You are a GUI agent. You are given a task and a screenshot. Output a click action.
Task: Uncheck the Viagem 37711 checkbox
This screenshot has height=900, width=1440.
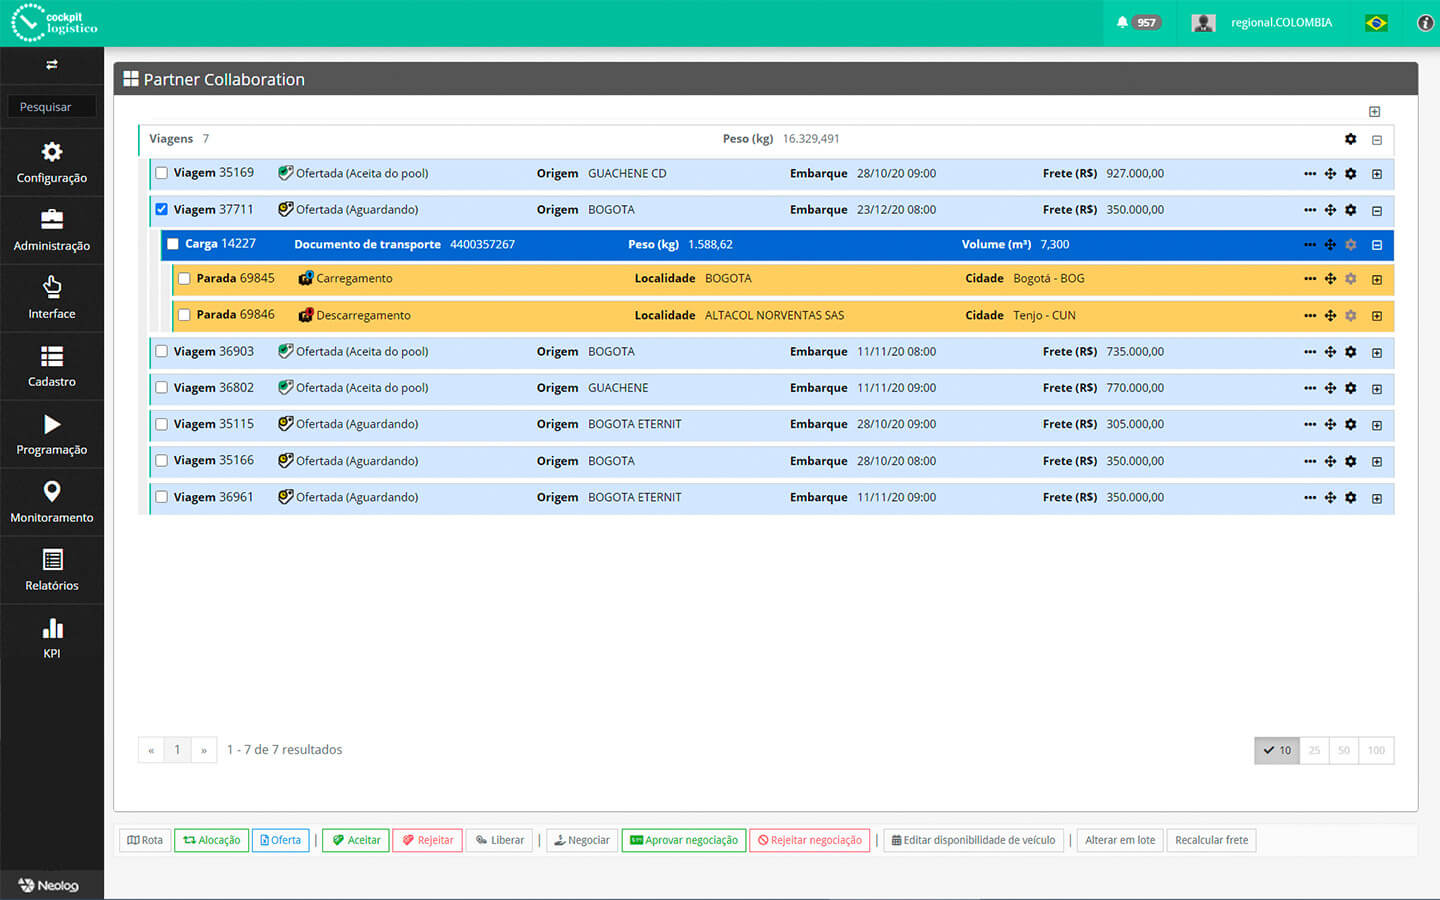(162, 210)
